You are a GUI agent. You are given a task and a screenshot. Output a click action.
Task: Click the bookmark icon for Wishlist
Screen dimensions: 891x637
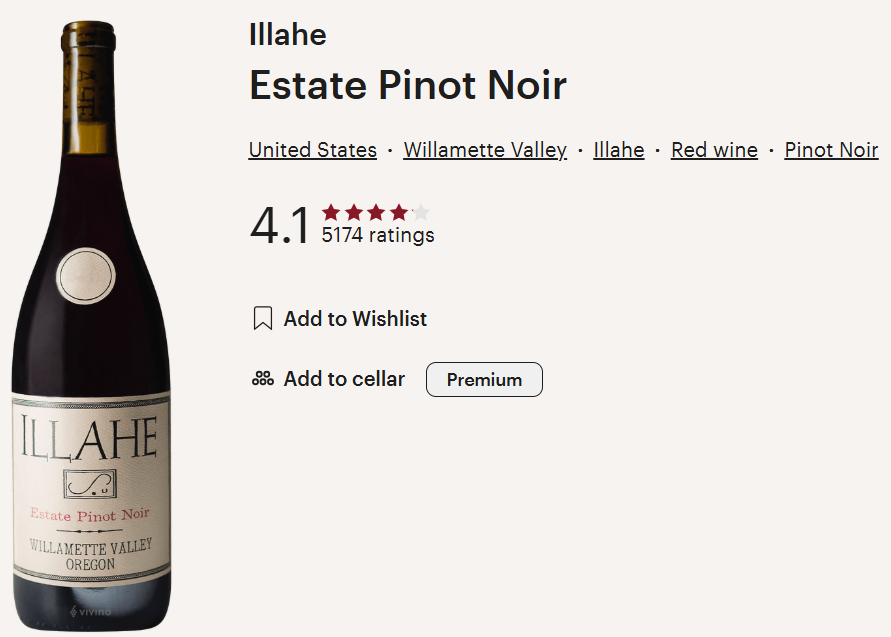pyautogui.click(x=263, y=319)
